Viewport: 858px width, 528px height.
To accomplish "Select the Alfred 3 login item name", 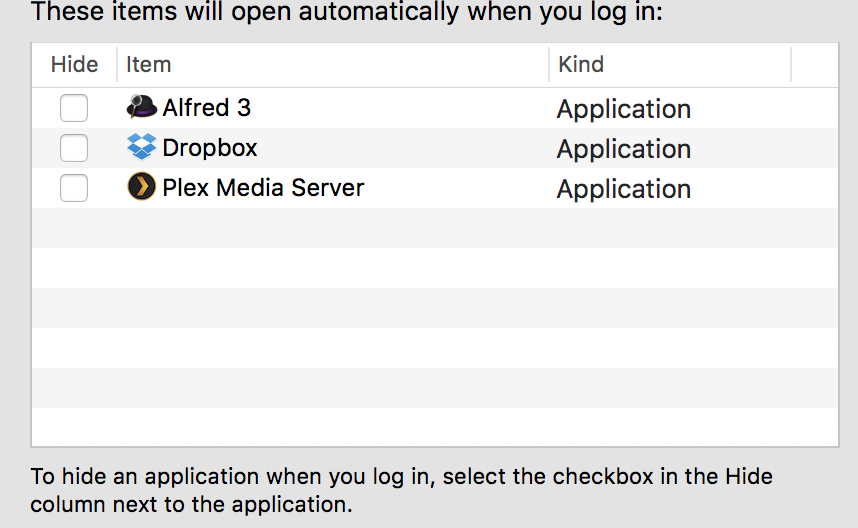I will [x=207, y=108].
